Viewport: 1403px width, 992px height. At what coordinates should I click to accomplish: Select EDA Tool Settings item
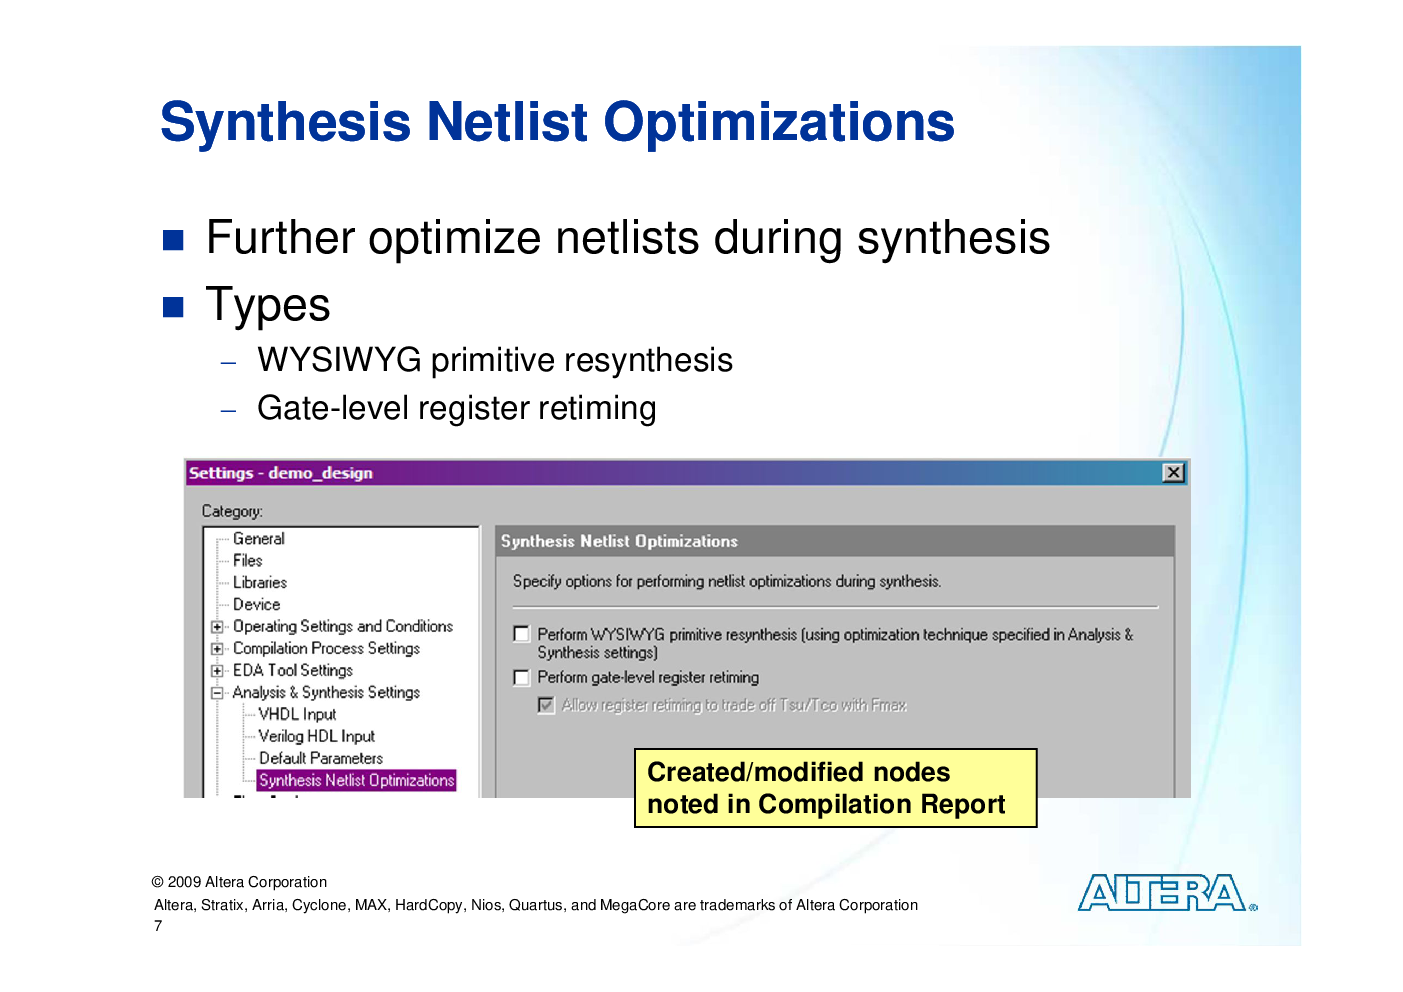click(x=293, y=671)
